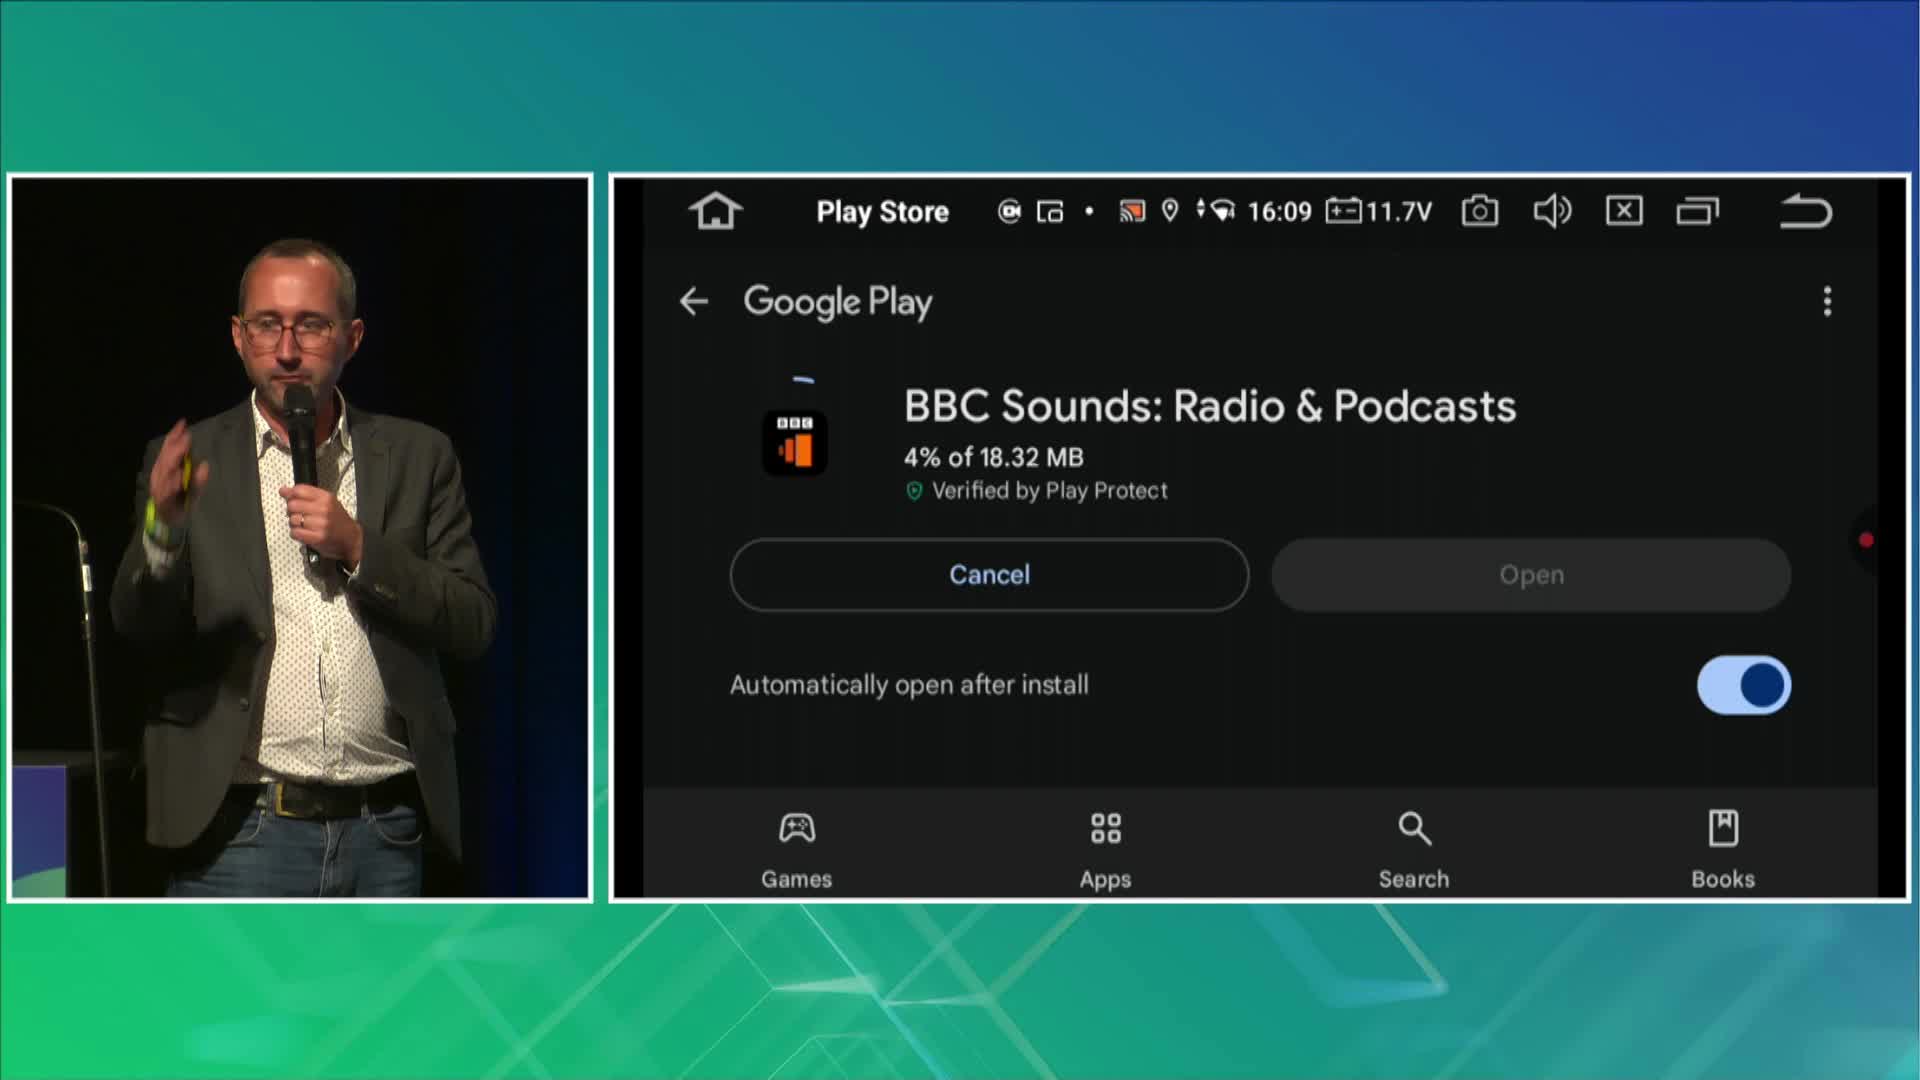This screenshot has height=1080, width=1920.
Task: Tap Verified by Play Protect label
Action: [x=1049, y=491]
